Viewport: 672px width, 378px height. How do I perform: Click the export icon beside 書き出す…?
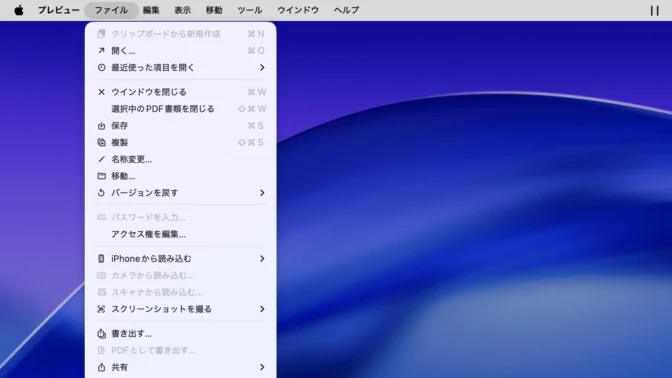(101, 333)
